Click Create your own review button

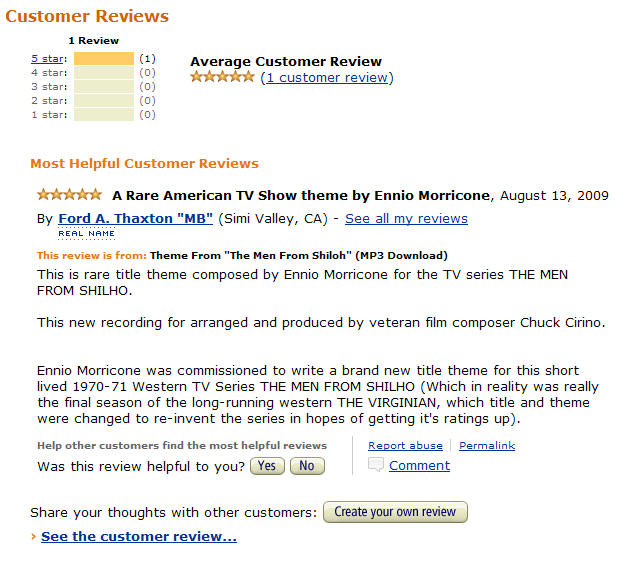click(395, 512)
